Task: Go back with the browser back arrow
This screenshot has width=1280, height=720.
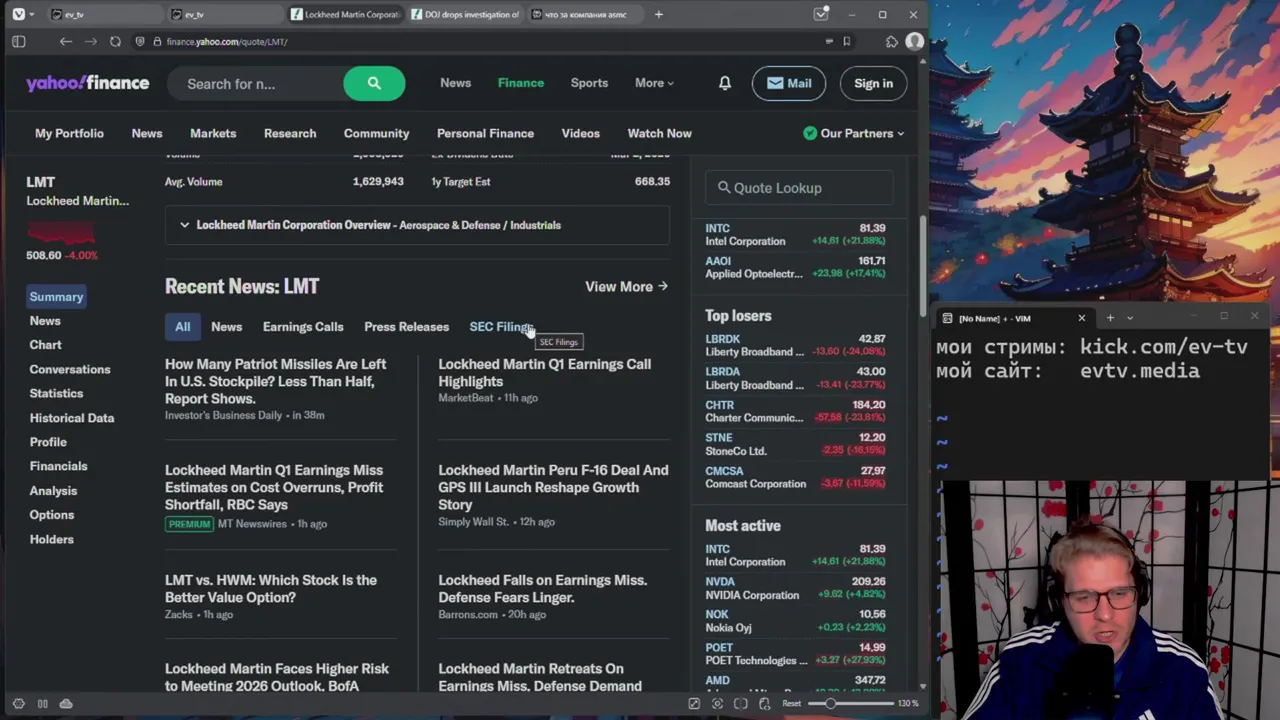Action: 65,41
